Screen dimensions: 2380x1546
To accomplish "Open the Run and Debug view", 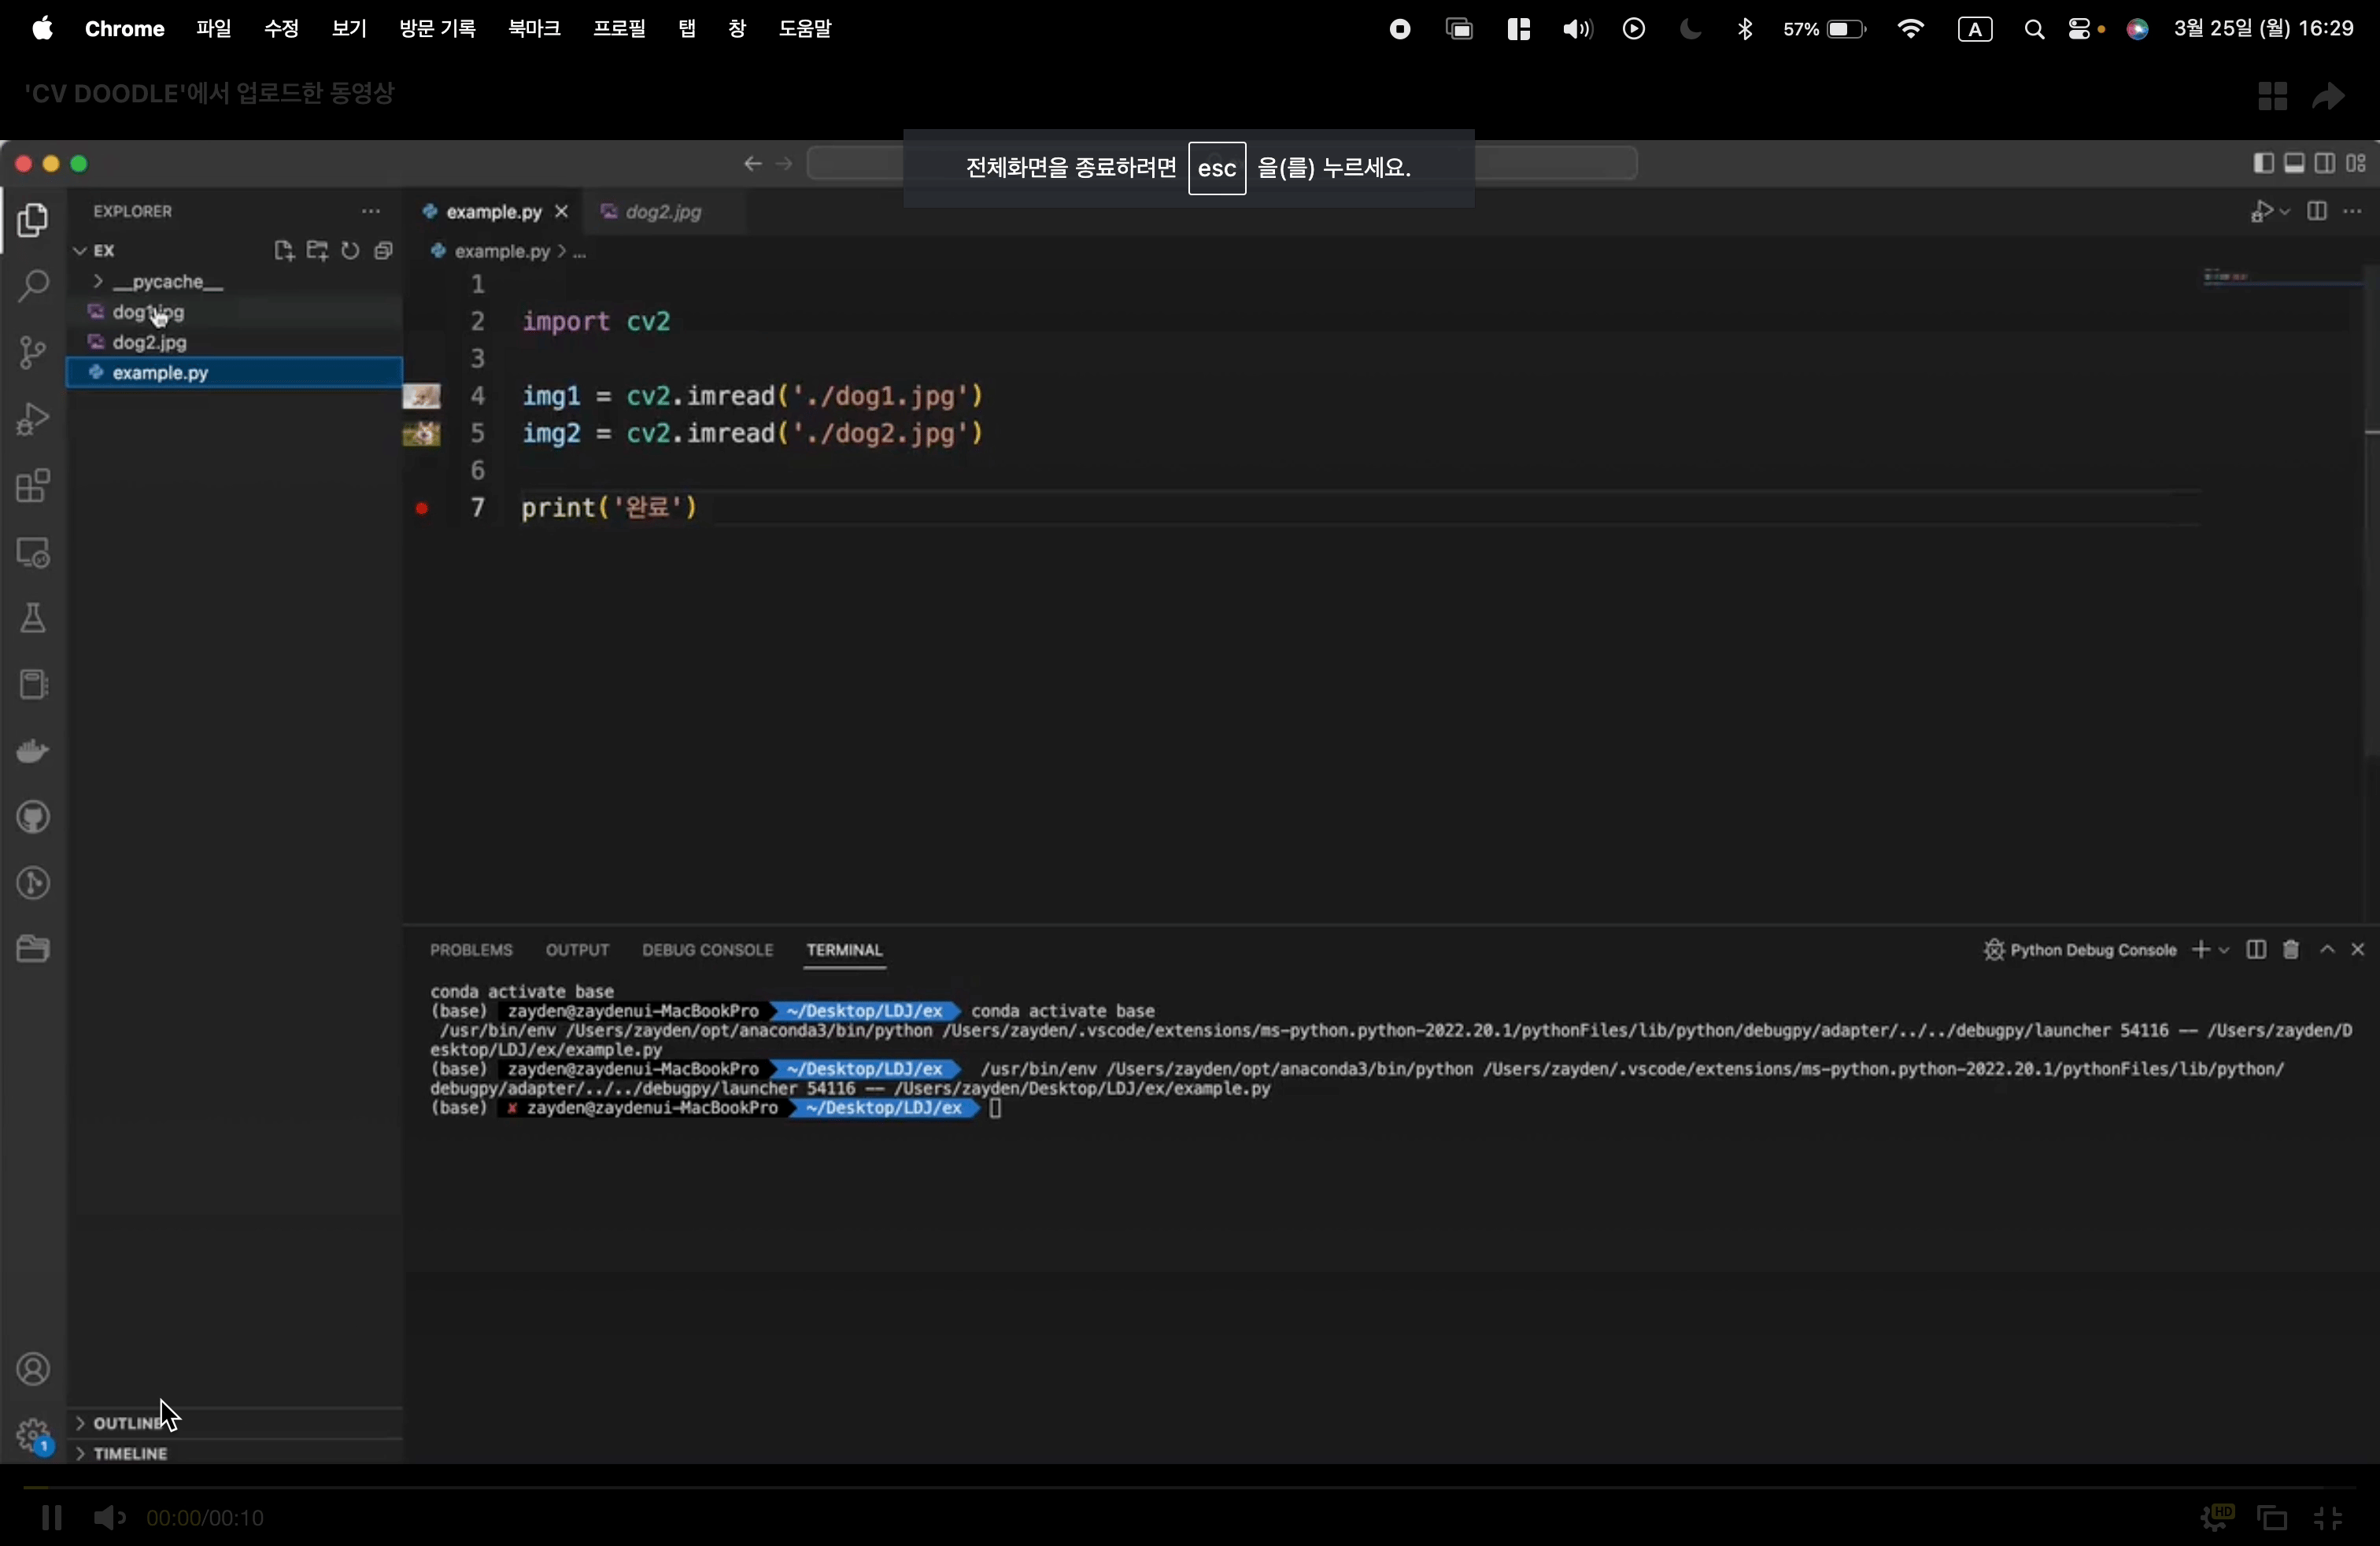I will click(x=33, y=420).
